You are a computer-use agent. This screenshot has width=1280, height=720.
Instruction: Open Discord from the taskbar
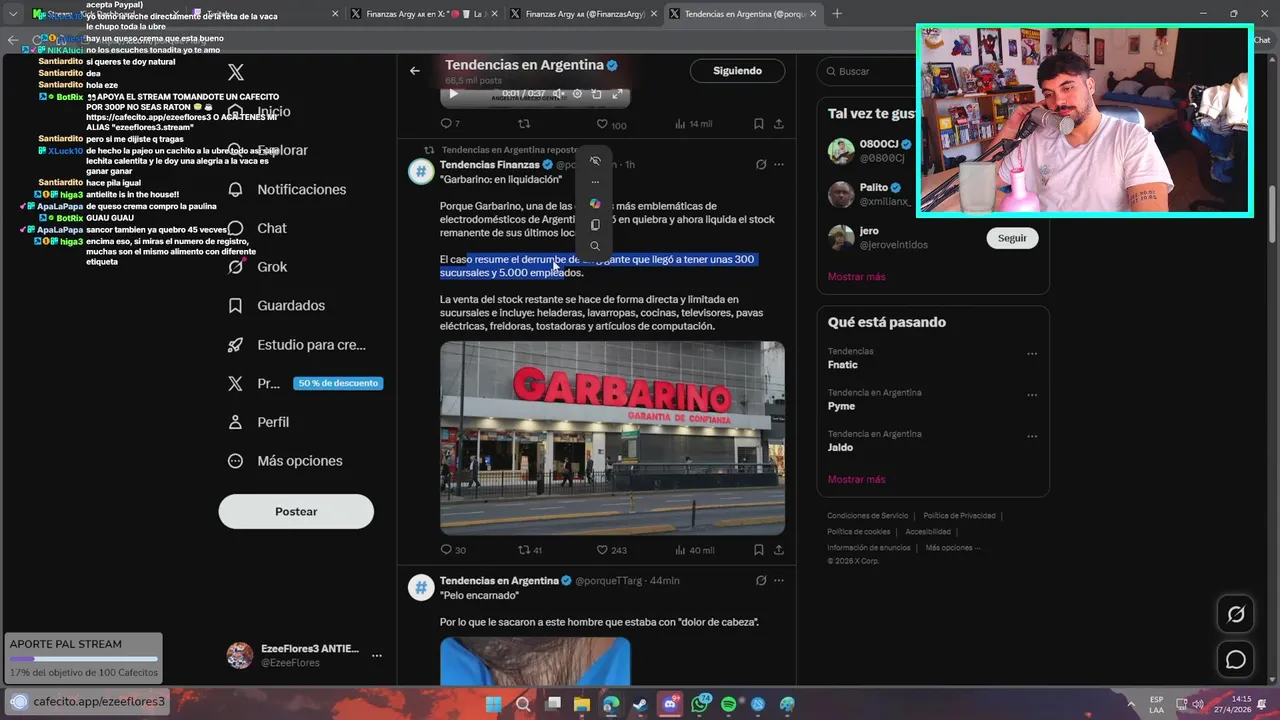click(x=671, y=704)
